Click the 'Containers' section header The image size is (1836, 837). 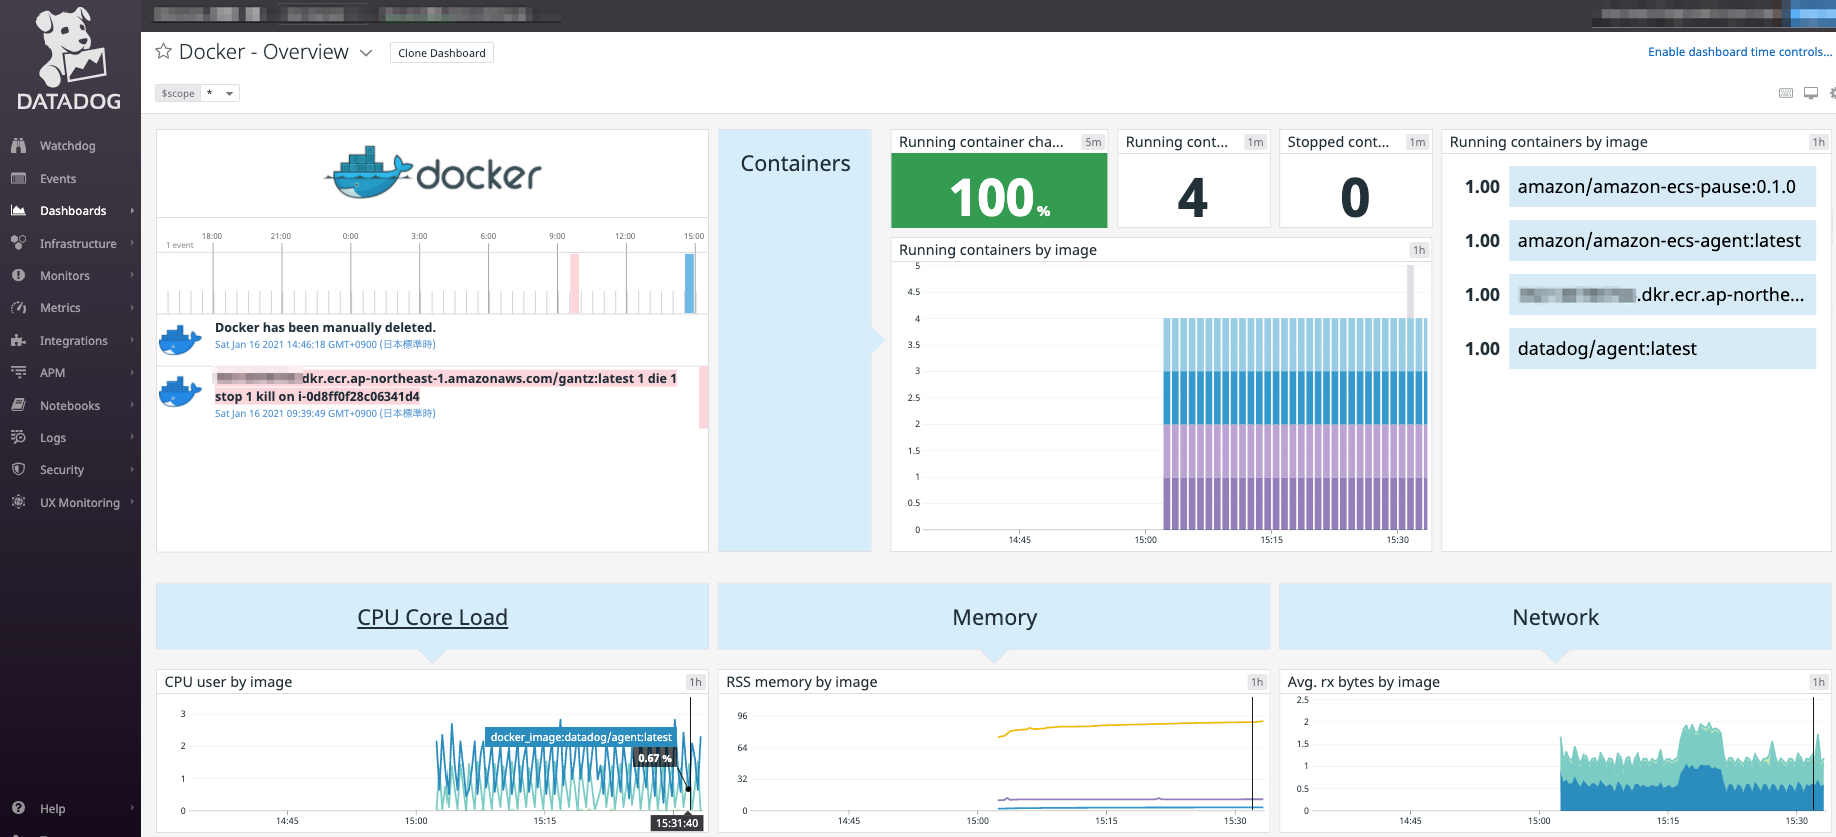coord(795,164)
